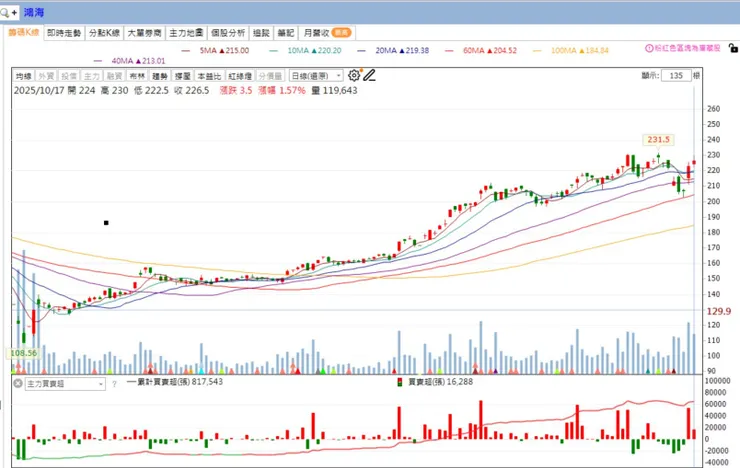
Task: Click the plus icon beside search
Action: tap(14, 13)
